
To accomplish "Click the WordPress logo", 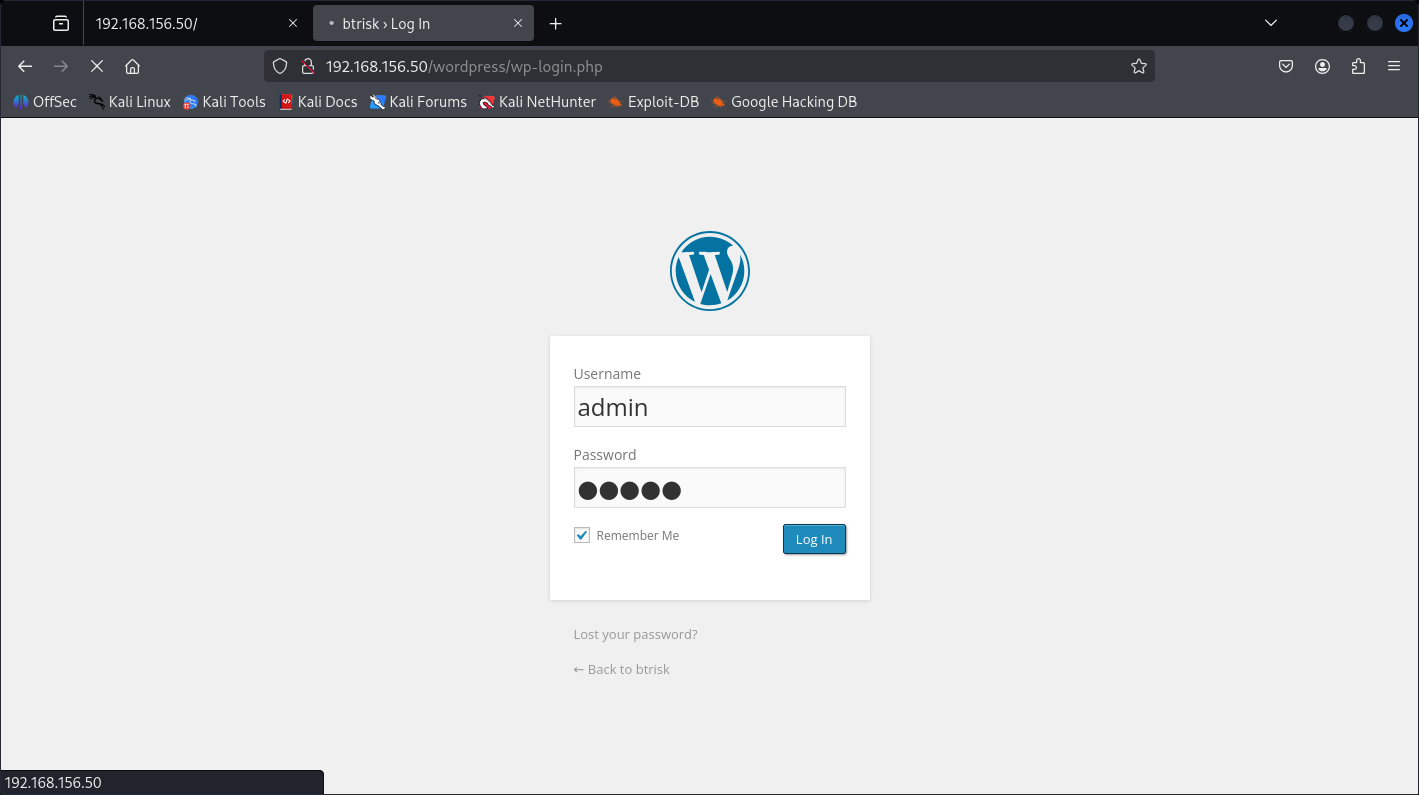I will [710, 271].
